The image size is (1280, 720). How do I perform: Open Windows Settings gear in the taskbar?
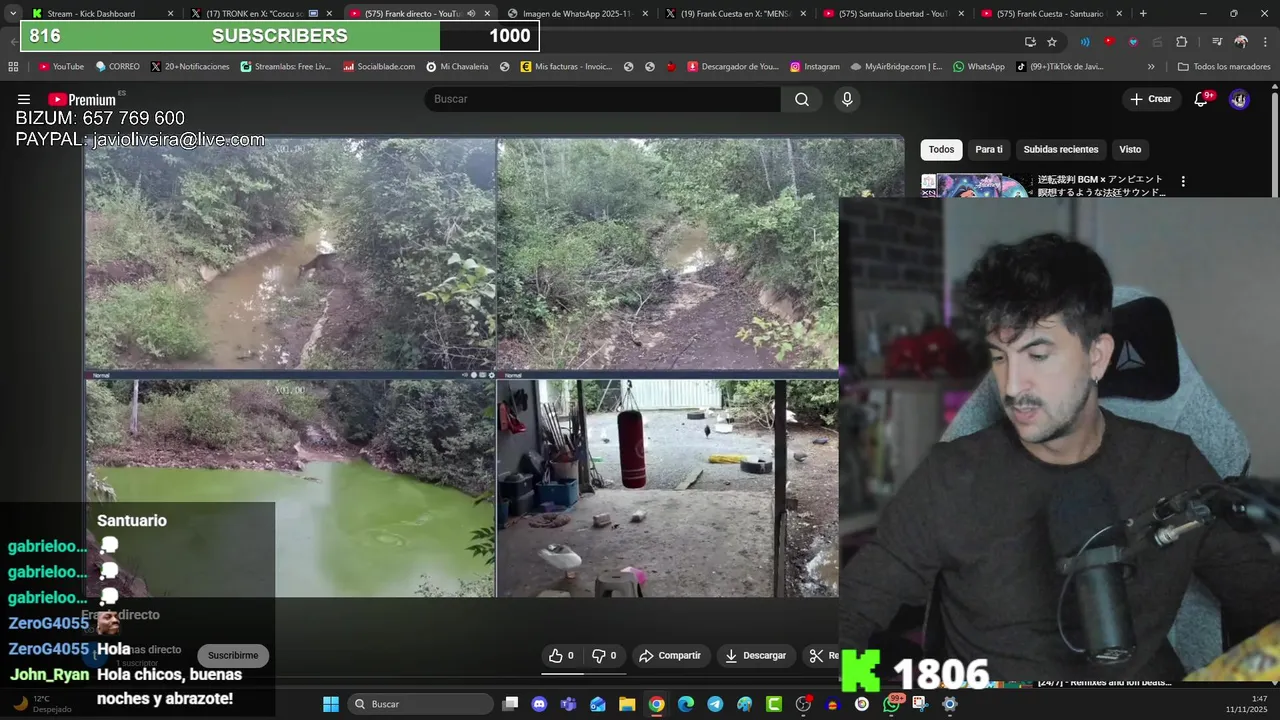click(x=950, y=704)
